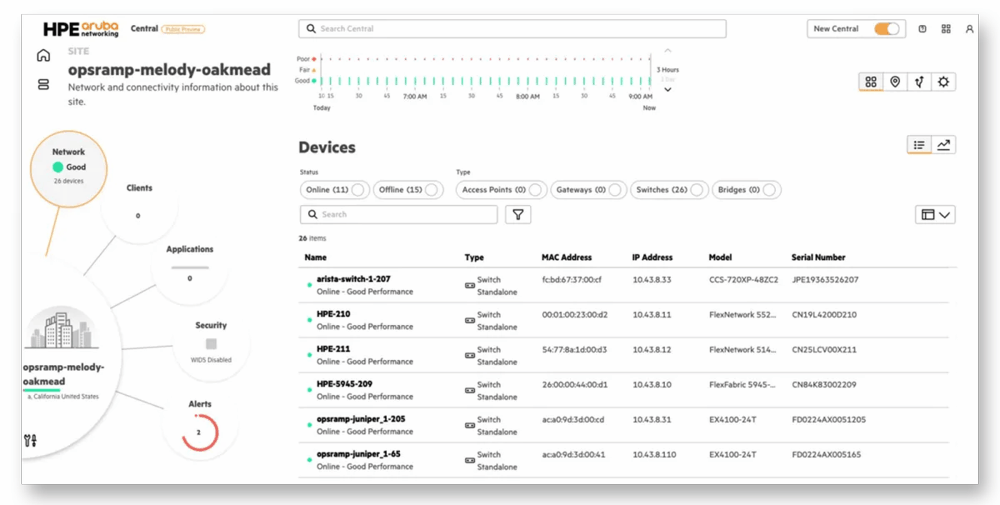Open device opsramp-juniper_1-205
The width and height of the screenshot is (1000, 505).
[361, 420]
